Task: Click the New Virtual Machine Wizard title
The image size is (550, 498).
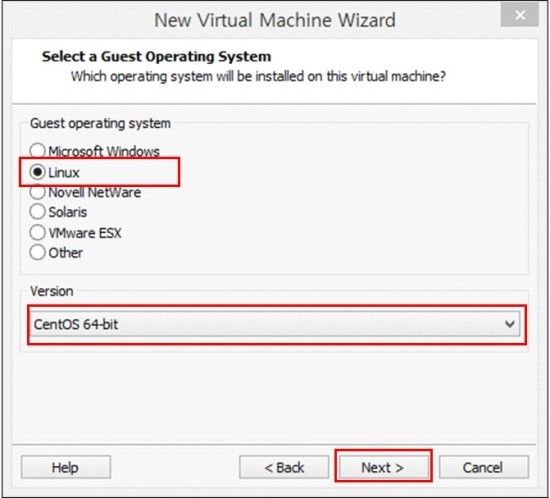Action: 275,20
